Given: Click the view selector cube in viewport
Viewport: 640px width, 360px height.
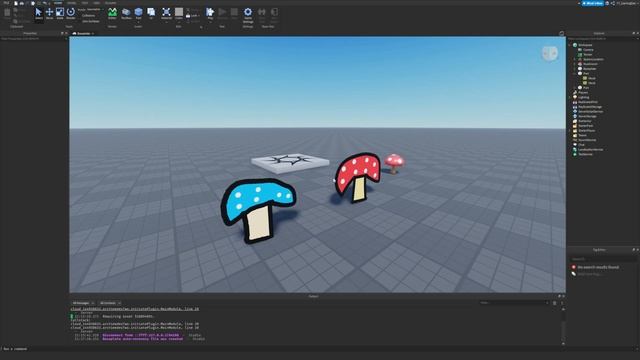Looking at the screenshot, I should 549,53.
